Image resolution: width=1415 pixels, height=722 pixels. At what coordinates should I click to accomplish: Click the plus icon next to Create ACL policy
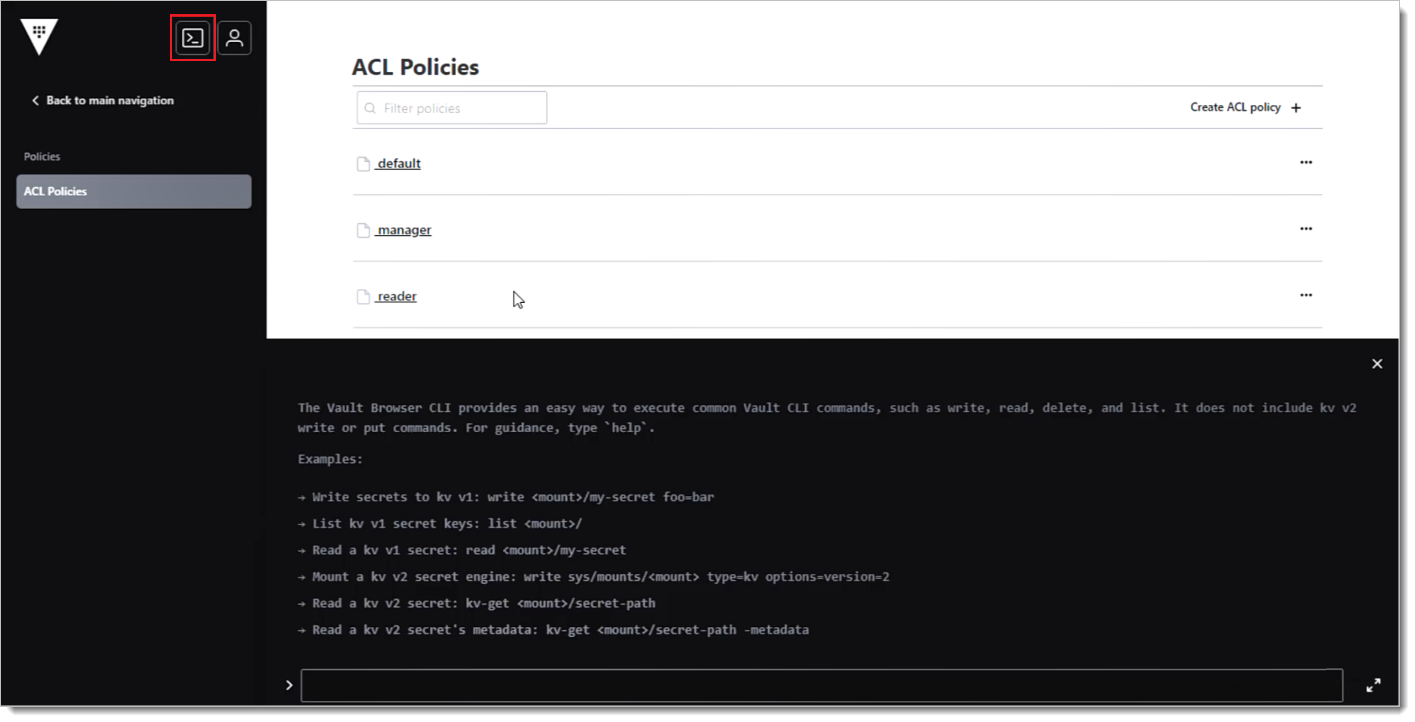pos(1296,108)
